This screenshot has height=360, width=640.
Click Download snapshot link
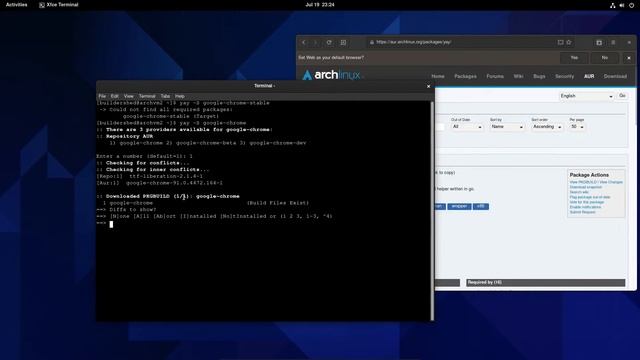585,187
